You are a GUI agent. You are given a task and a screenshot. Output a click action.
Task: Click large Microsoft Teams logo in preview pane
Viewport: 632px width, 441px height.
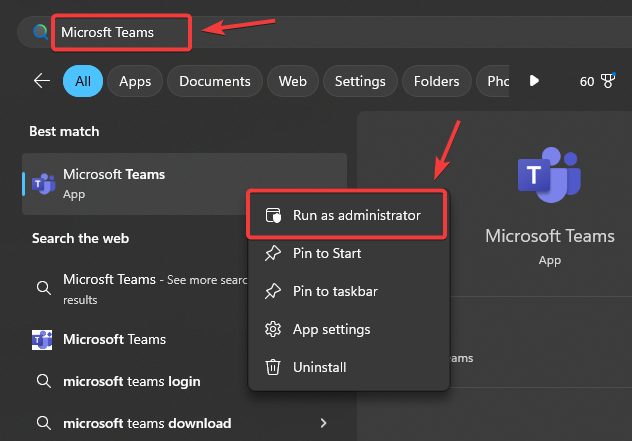549,175
